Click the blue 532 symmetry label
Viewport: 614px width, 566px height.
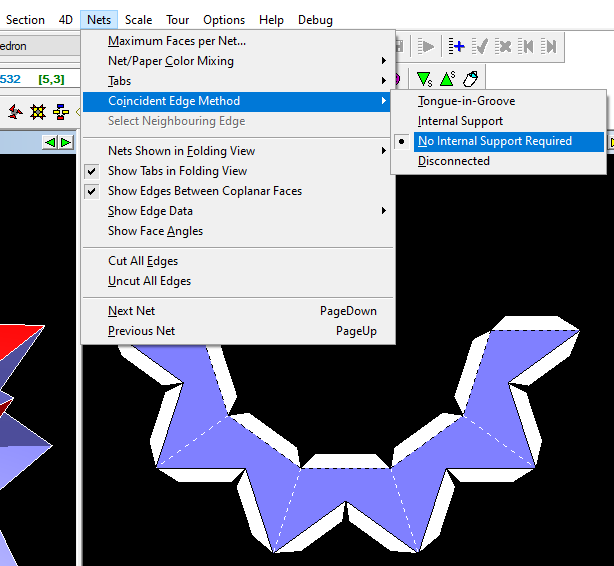(x=10, y=79)
